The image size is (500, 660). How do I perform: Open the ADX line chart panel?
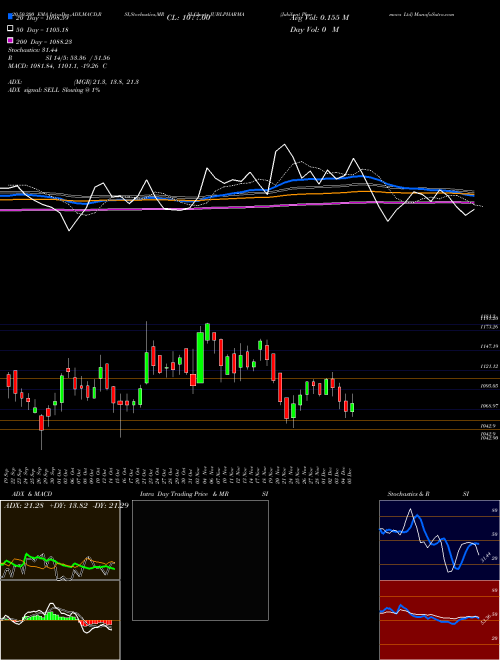[60, 540]
